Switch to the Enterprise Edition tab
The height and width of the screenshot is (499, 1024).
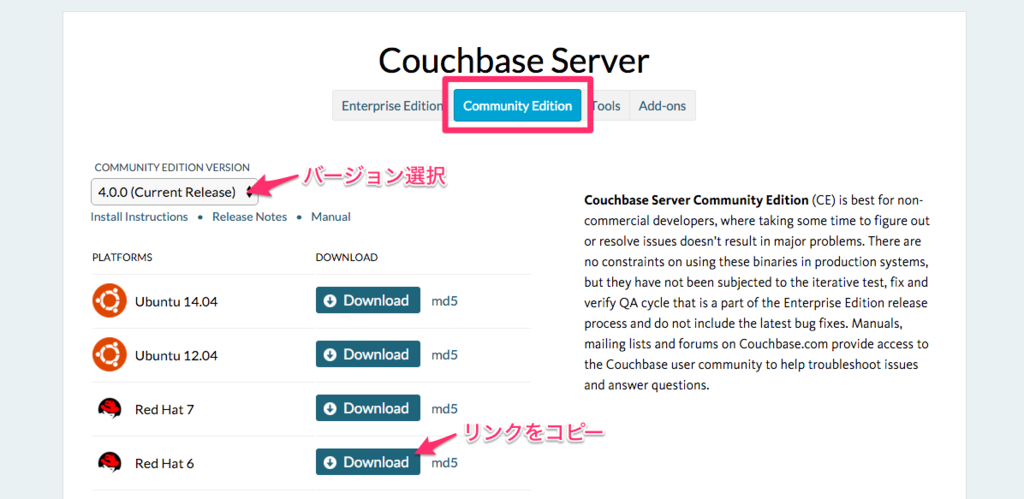click(392, 106)
